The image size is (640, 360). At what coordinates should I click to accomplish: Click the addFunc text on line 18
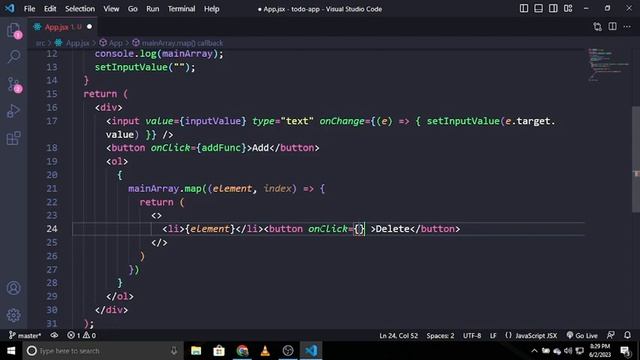click(221, 148)
